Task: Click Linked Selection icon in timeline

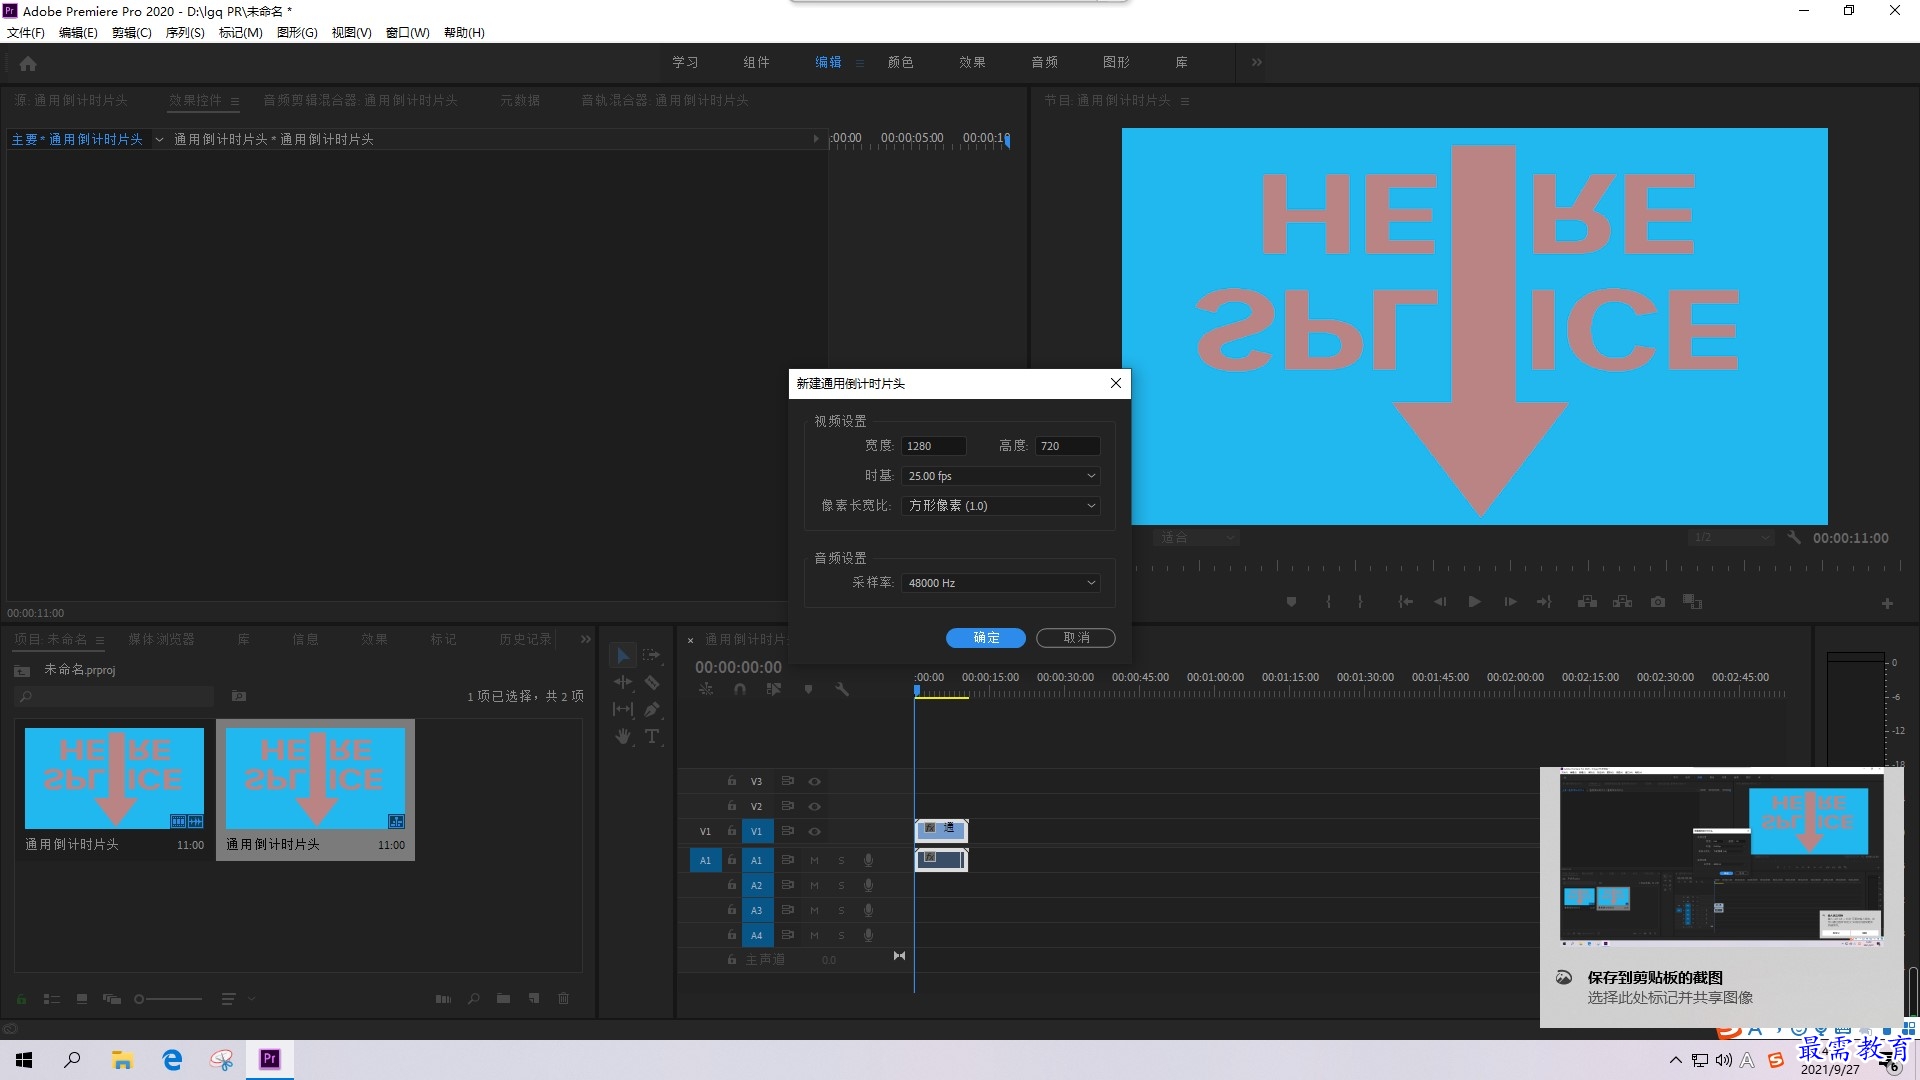Action: tap(773, 689)
